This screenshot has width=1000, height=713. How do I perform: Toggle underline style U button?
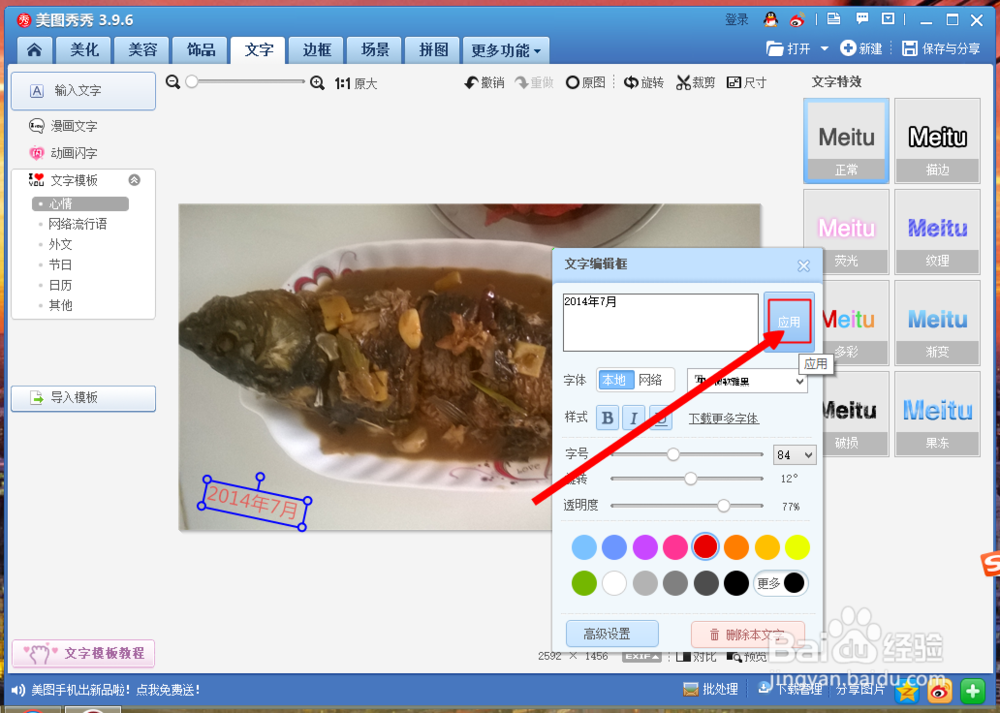(661, 418)
